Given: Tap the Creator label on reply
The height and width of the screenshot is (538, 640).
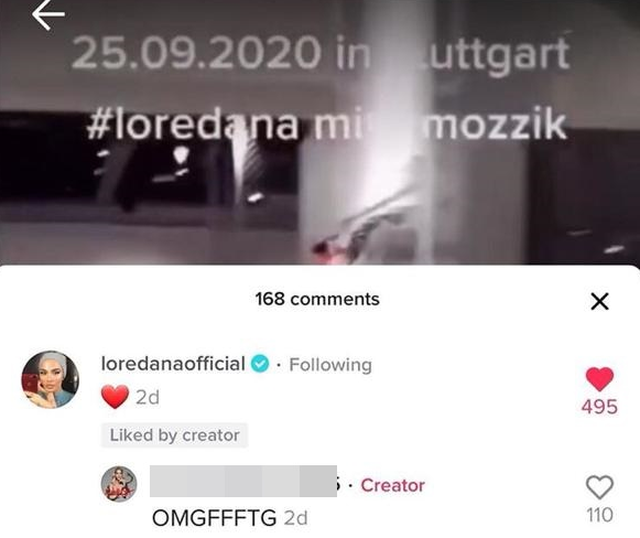Looking at the screenshot, I should point(393,485).
